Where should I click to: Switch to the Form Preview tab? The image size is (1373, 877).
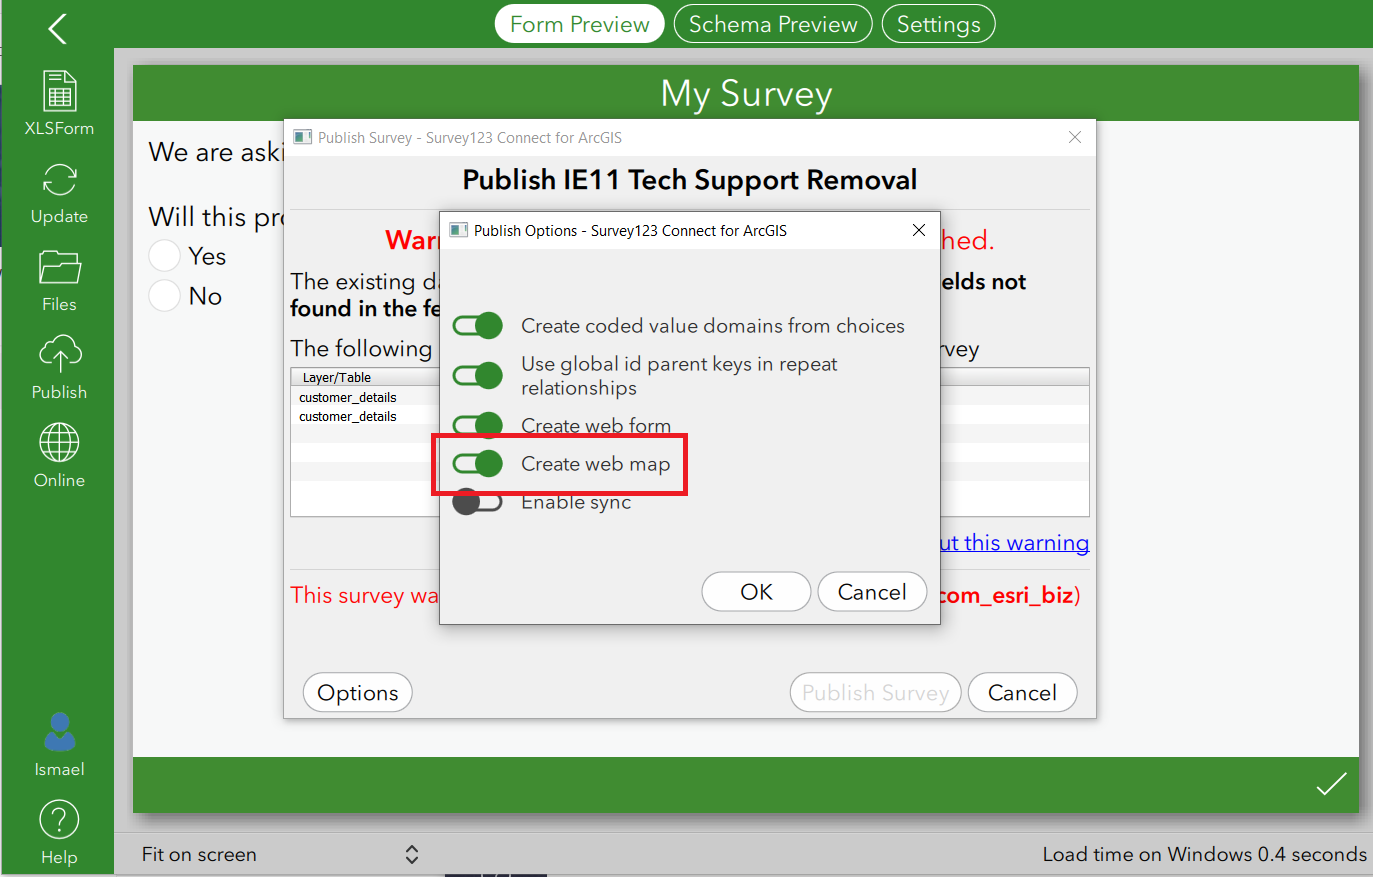click(x=580, y=24)
